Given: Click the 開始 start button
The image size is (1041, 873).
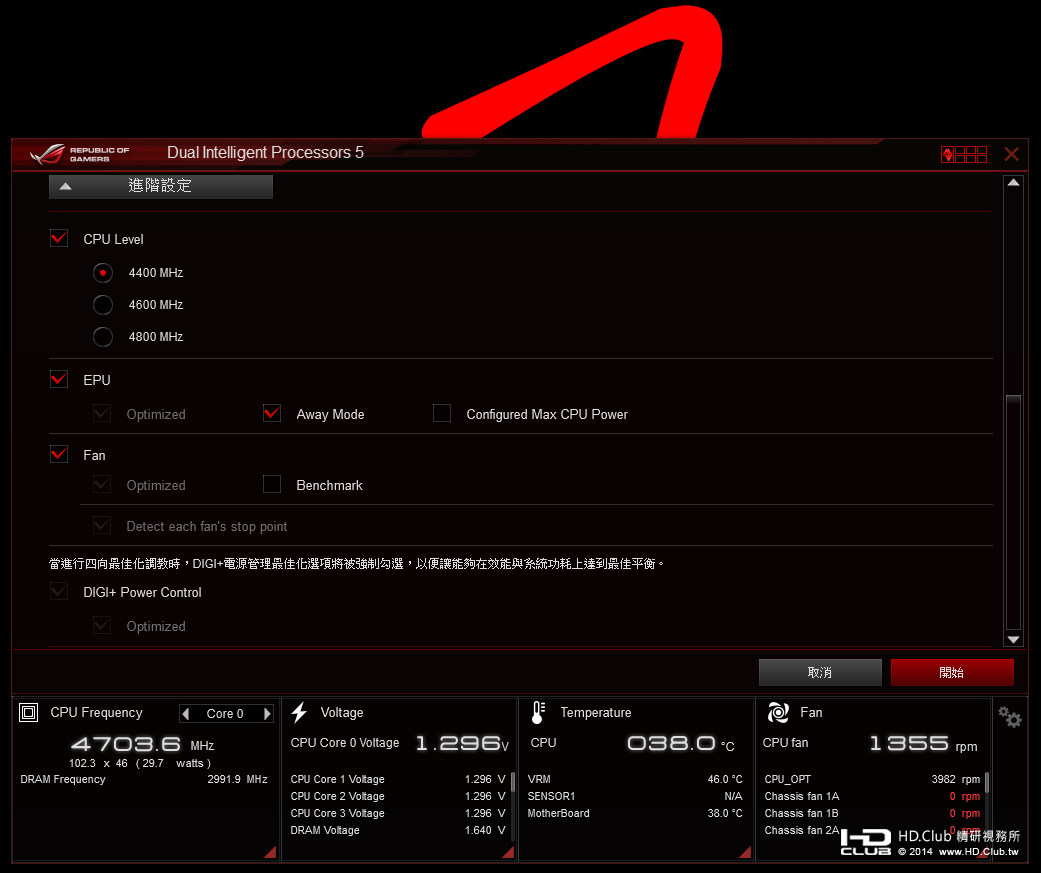Looking at the screenshot, I should tap(952, 673).
